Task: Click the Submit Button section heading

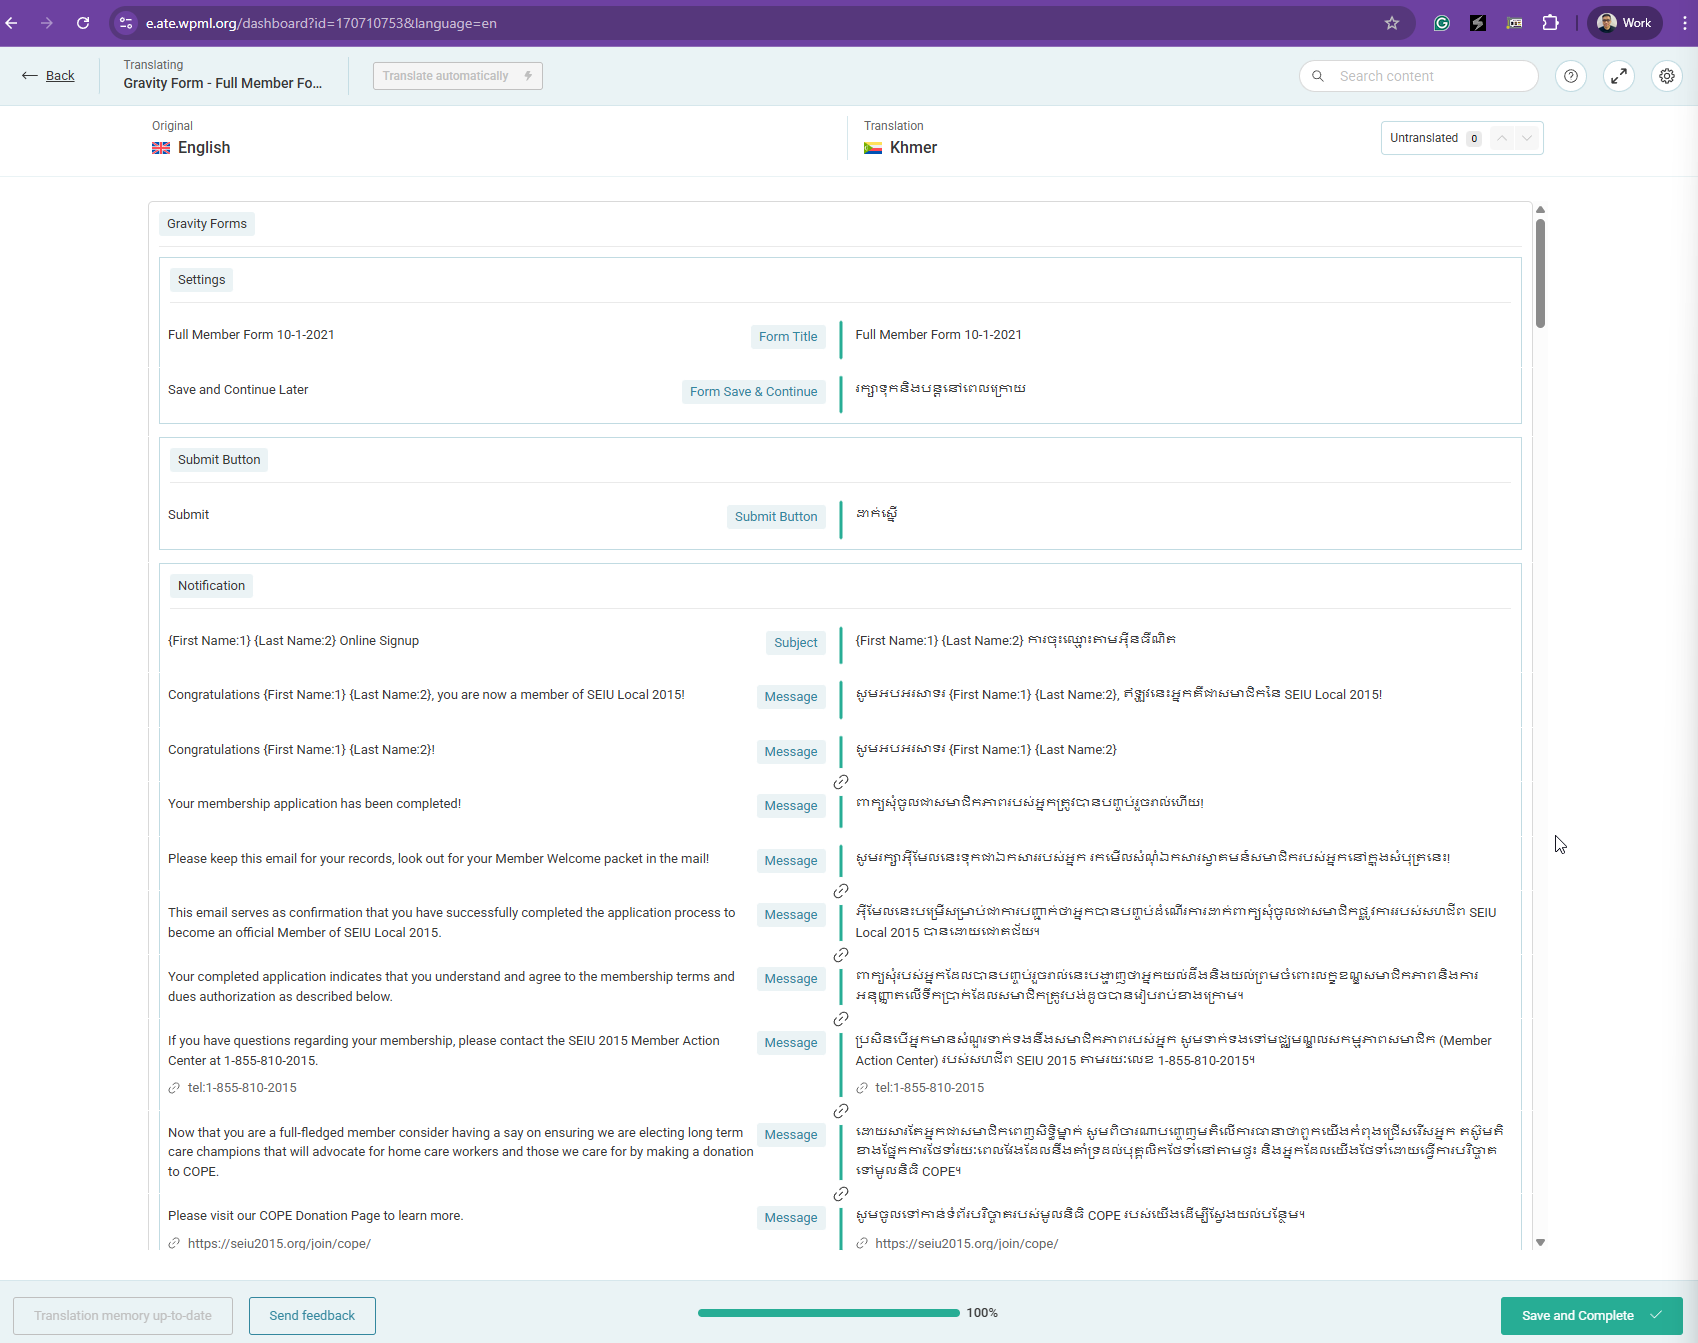Action: click(x=219, y=460)
